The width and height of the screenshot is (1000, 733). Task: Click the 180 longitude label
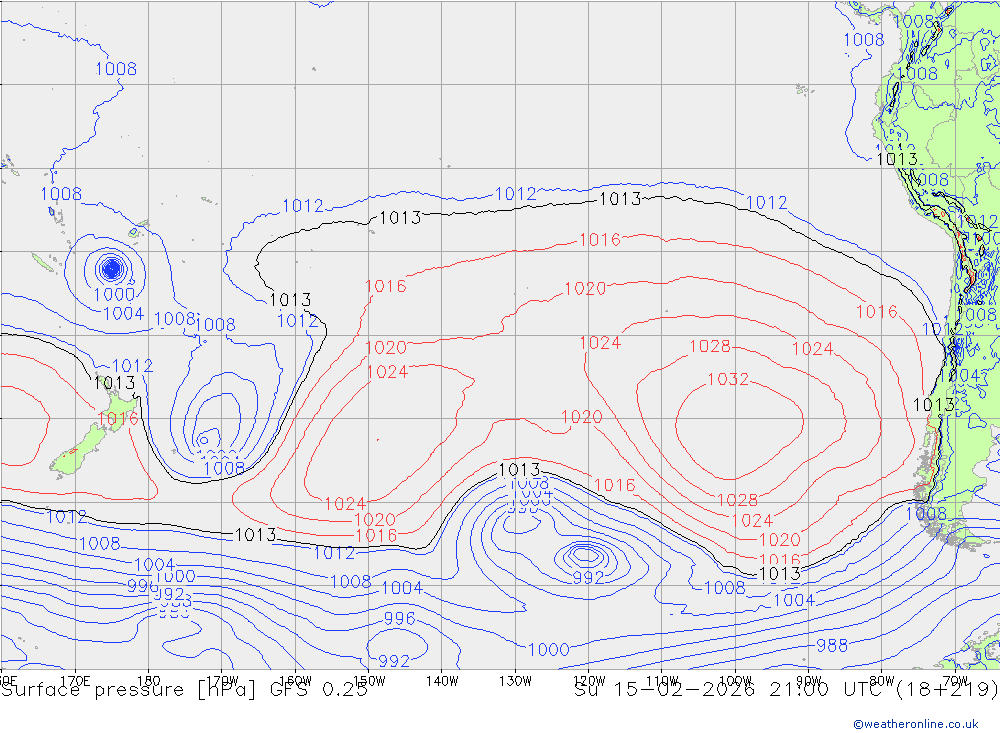pyautogui.click(x=149, y=681)
